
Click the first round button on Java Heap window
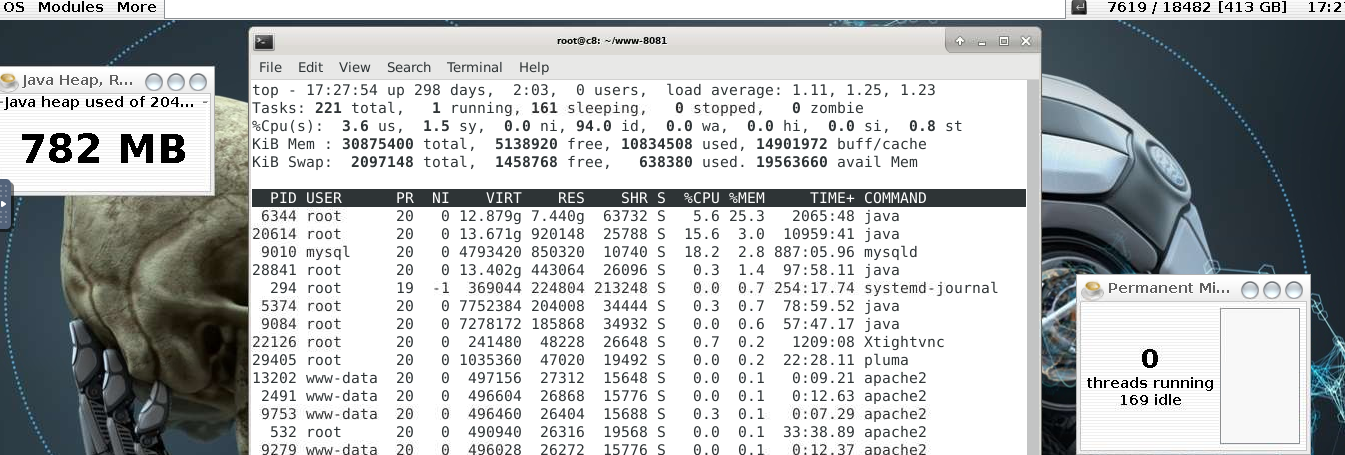155,82
